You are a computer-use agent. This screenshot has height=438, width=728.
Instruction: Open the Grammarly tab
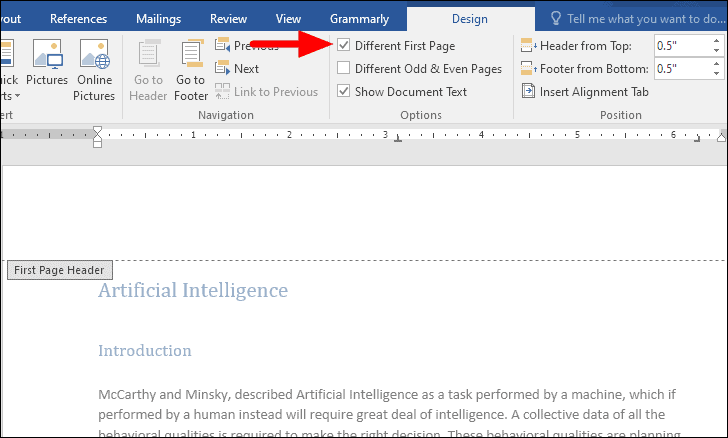pyautogui.click(x=360, y=19)
